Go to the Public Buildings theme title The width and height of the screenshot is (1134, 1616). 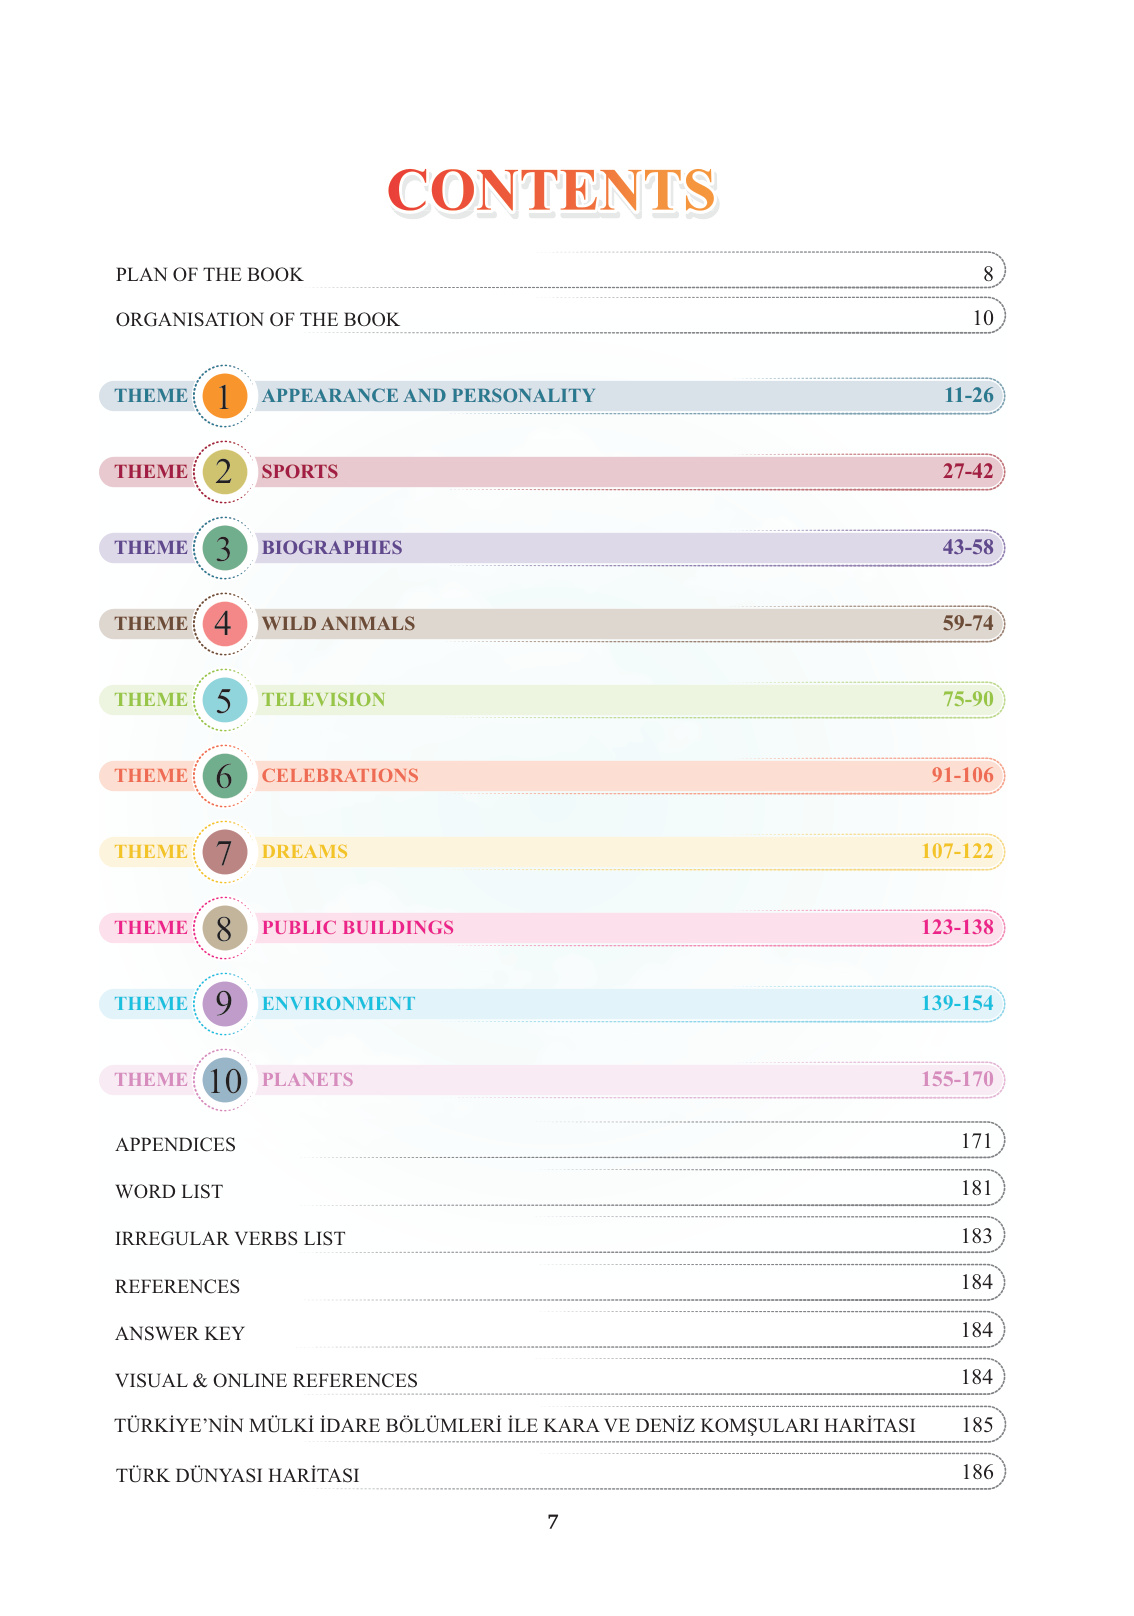[357, 928]
